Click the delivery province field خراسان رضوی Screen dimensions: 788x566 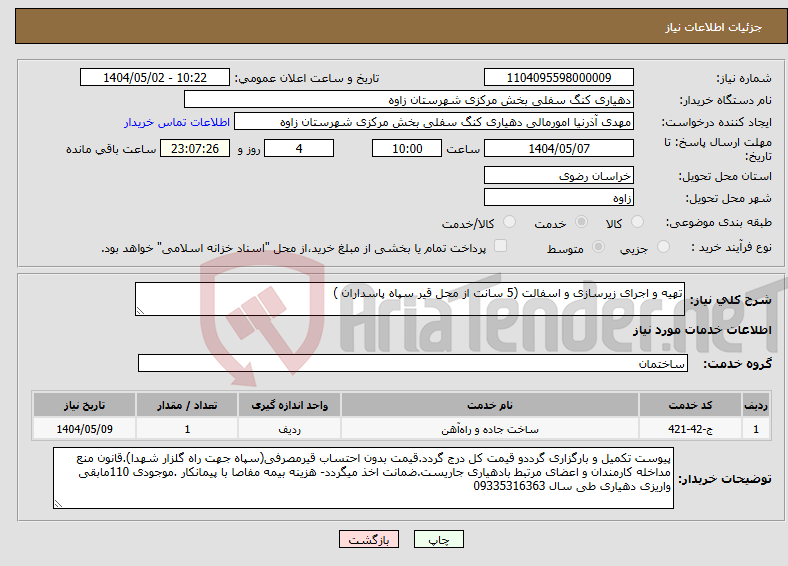coord(558,175)
